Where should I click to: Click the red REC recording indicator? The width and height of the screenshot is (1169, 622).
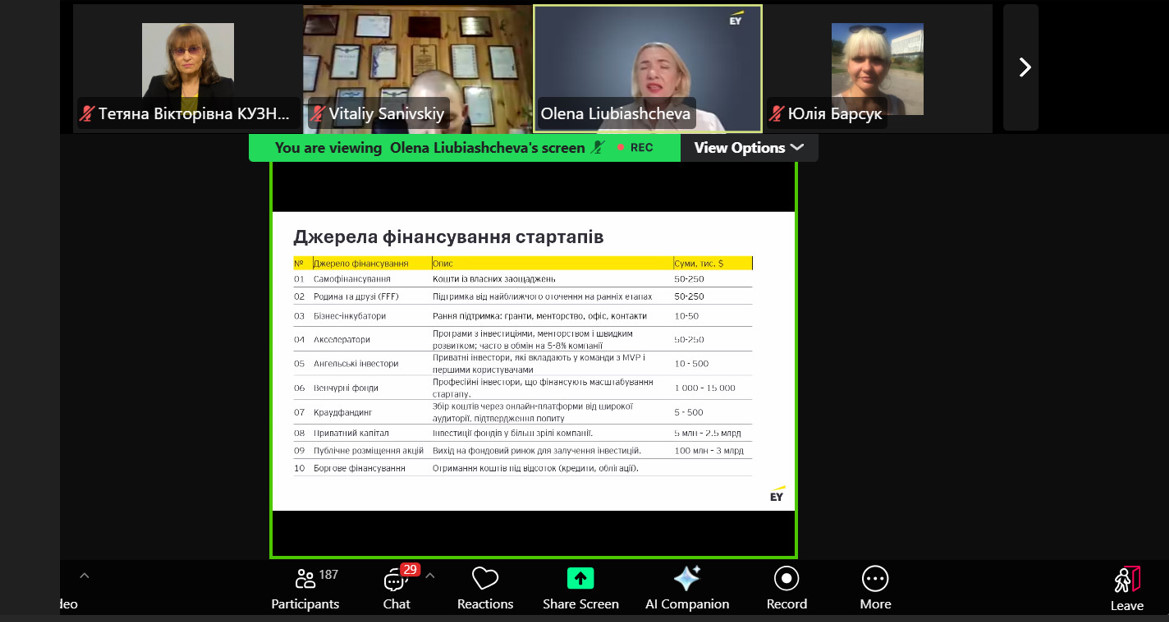pyautogui.click(x=635, y=148)
